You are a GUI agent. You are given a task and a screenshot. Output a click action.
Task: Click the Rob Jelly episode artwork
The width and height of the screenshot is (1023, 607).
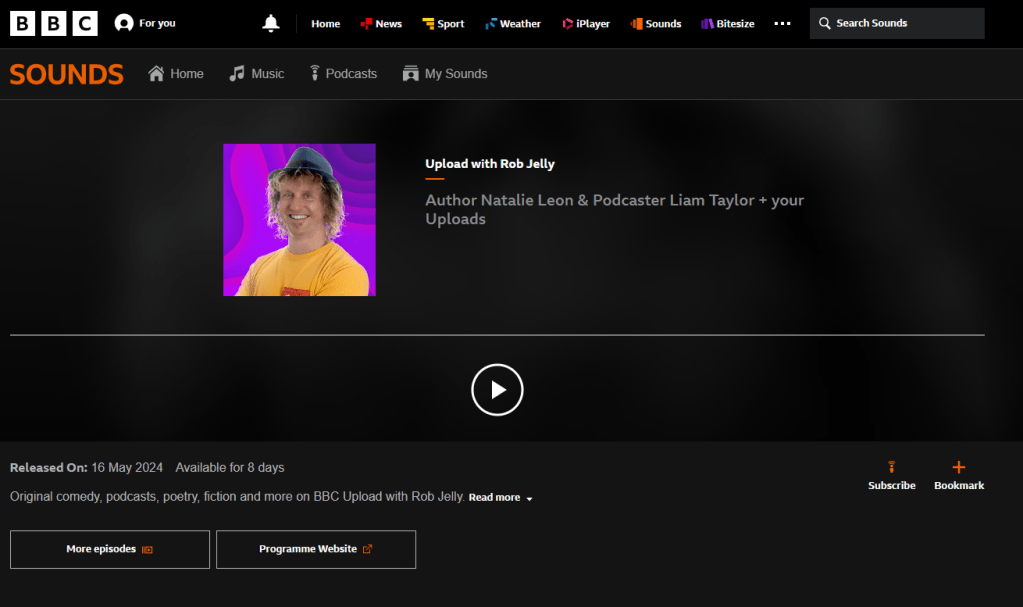click(x=299, y=220)
